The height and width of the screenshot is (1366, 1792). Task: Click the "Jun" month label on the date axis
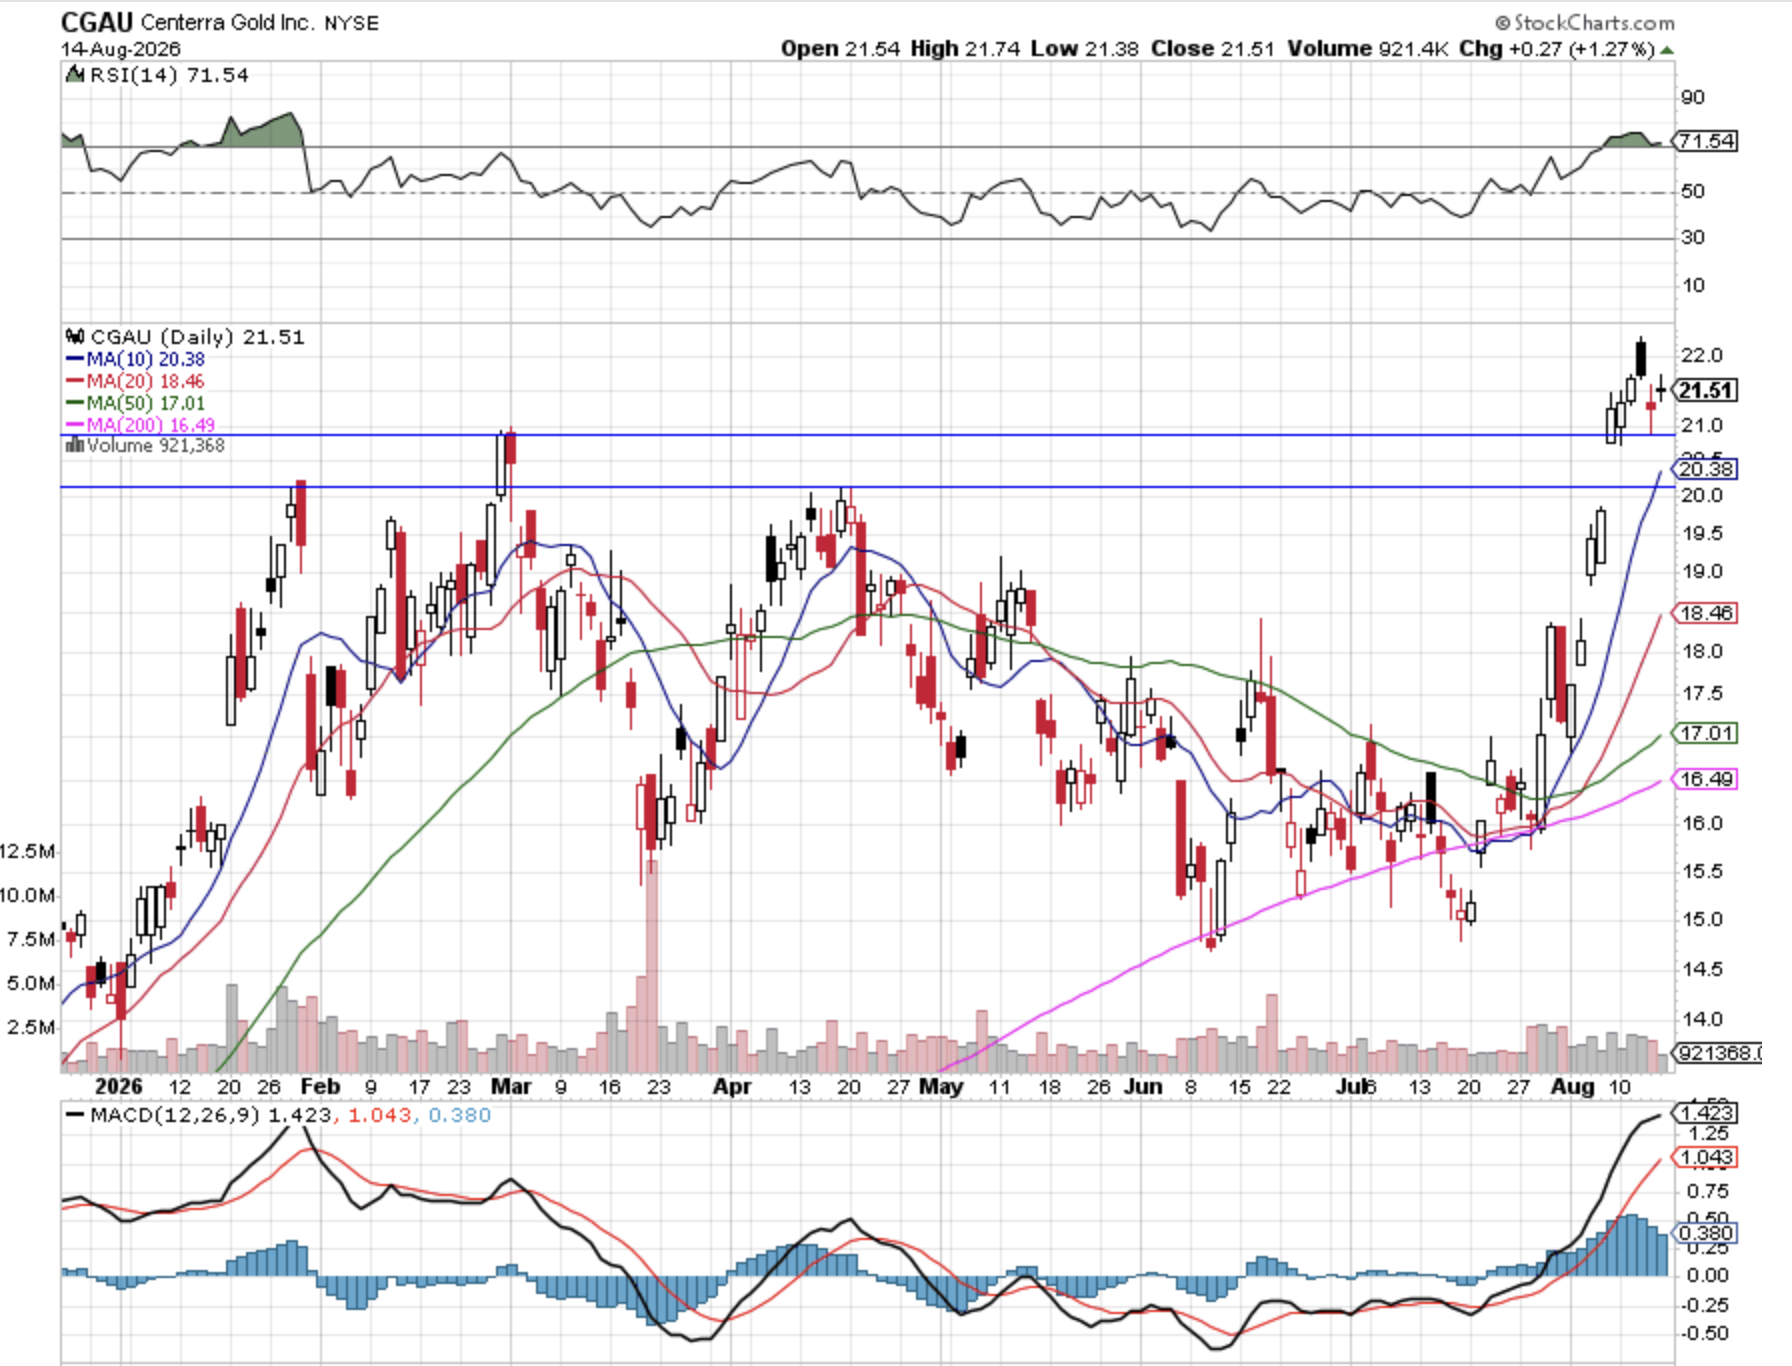click(x=1143, y=1086)
